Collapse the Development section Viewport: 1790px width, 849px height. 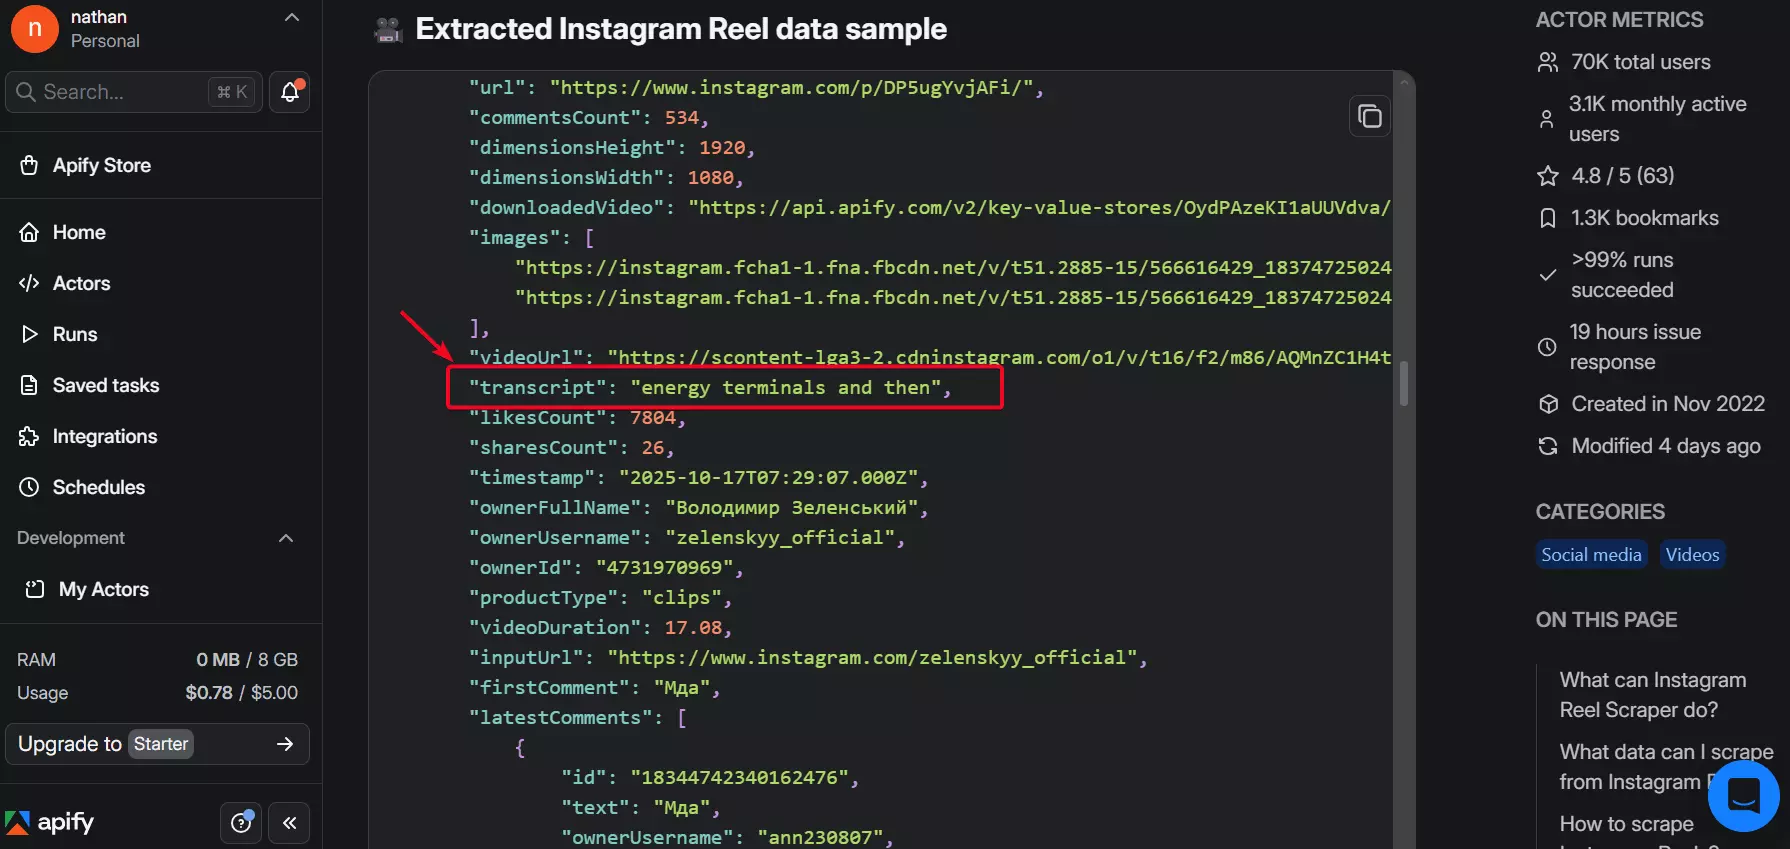(x=286, y=538)
